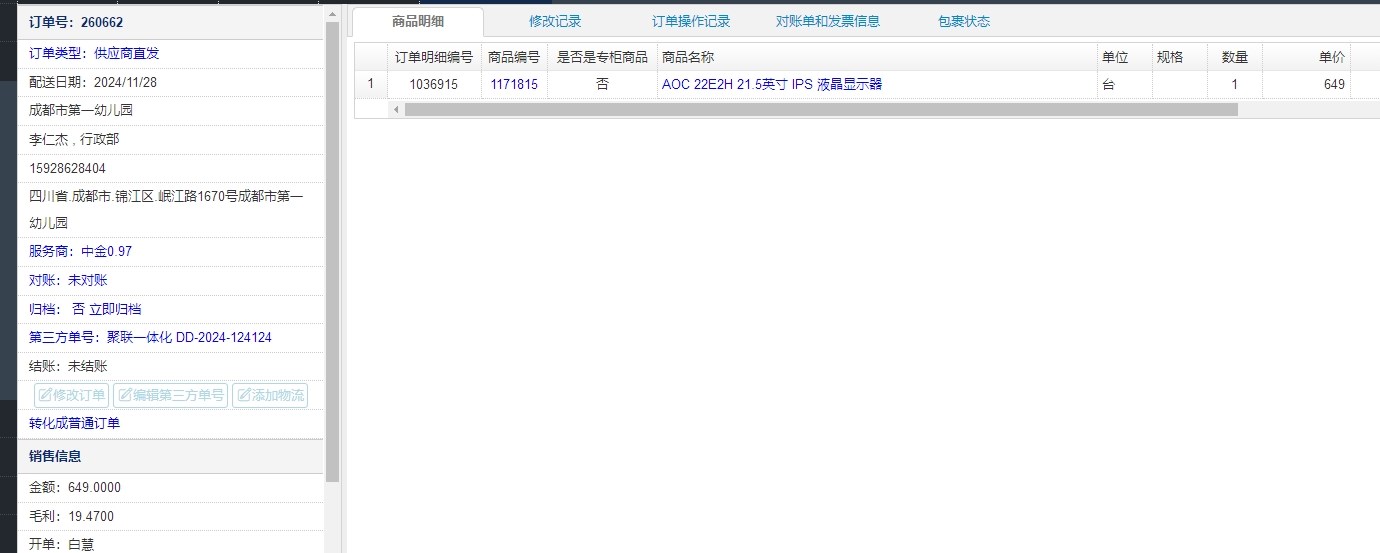Click contact 李仁杰，行政部
Image resolution: width=1380 pixels, height=553 pixels.
pyautogui.click(x=74, y=139)
